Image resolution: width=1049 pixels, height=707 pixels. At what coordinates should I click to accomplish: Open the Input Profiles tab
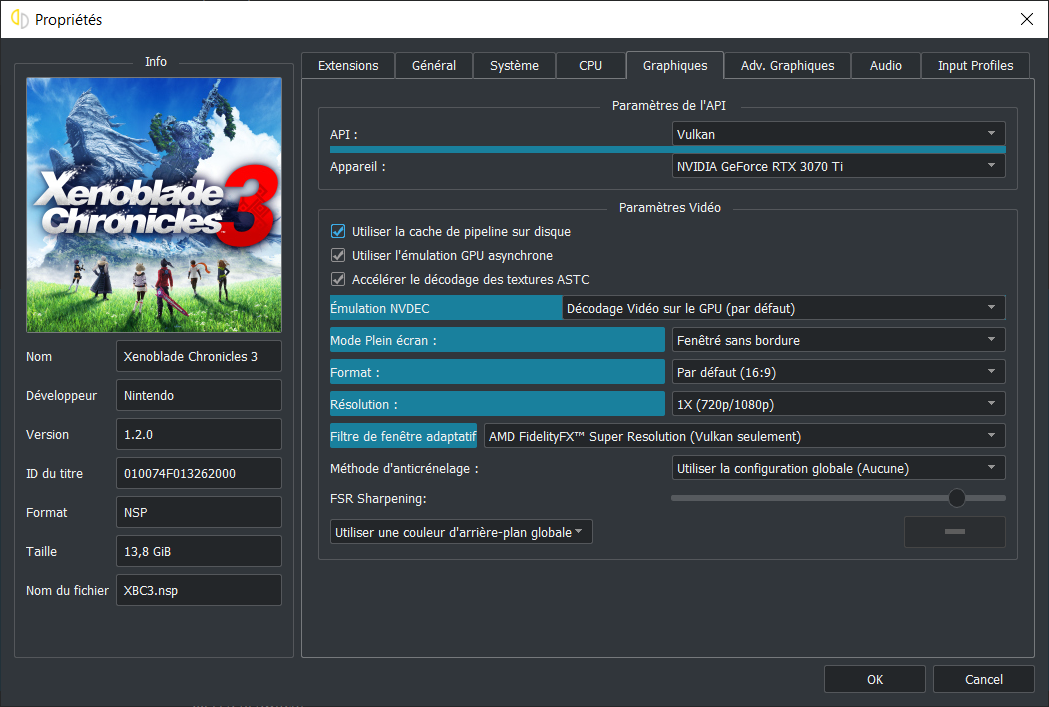975,66
